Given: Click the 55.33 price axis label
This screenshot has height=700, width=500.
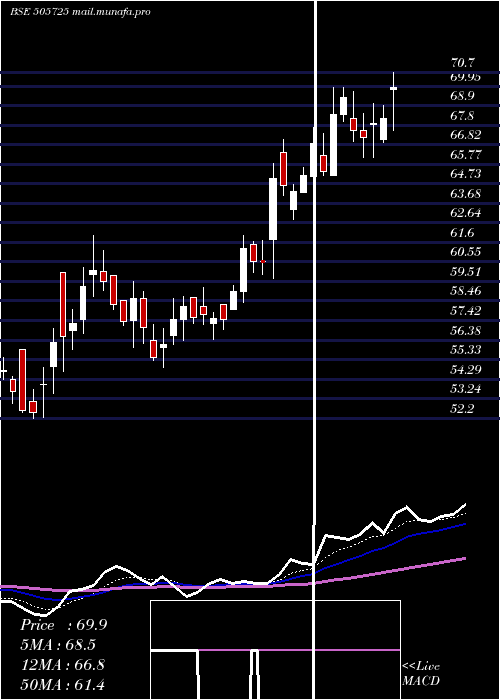Looking at the screenshot, I should 466,349.
